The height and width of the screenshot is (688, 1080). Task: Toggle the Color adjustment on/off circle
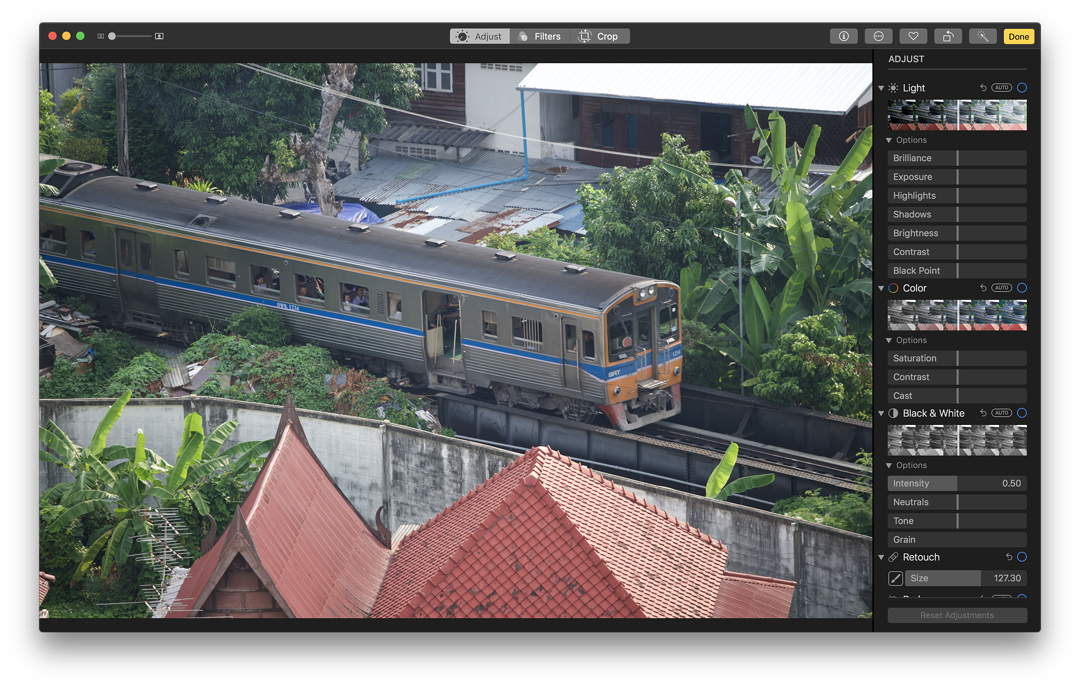[1021, 288]
